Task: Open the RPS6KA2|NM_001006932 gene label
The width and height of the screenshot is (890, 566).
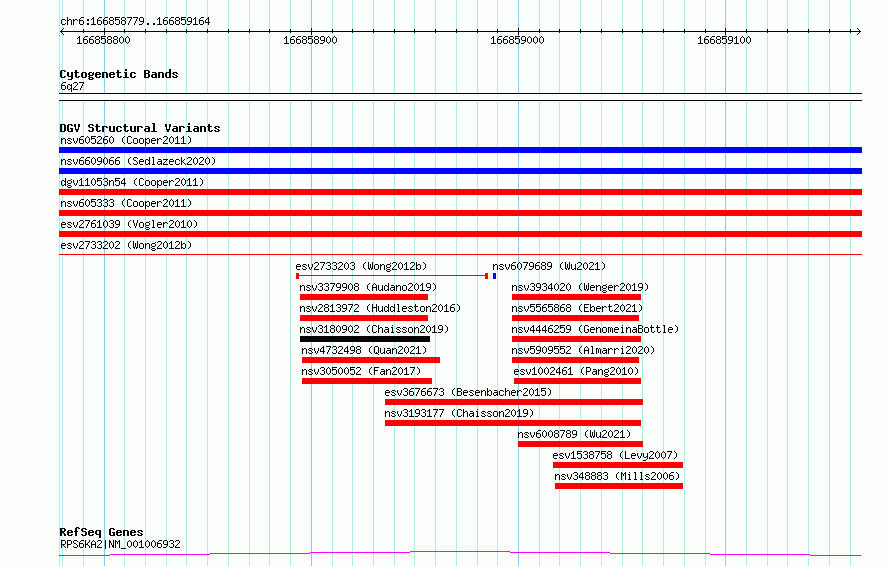Action: tap(120, 544)
